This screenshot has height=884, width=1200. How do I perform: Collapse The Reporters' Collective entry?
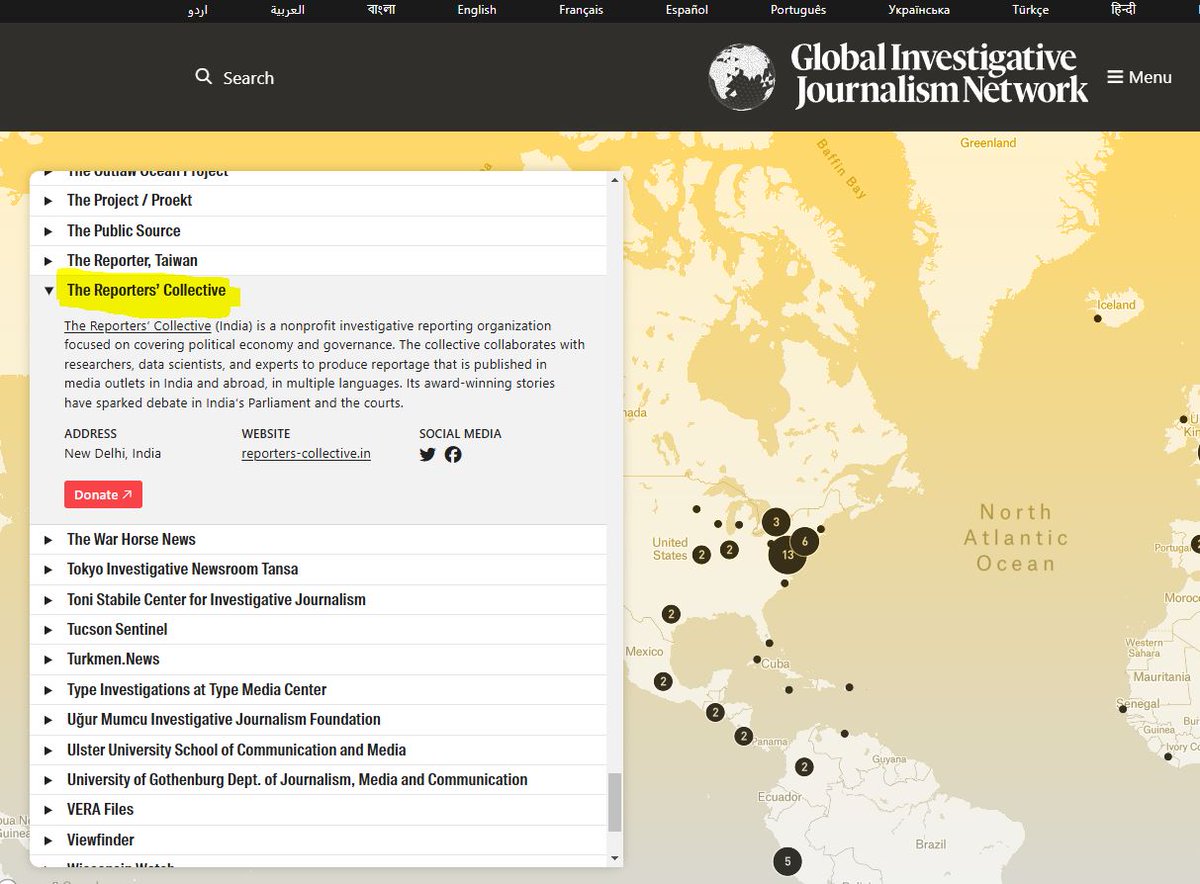coord(318,291)
